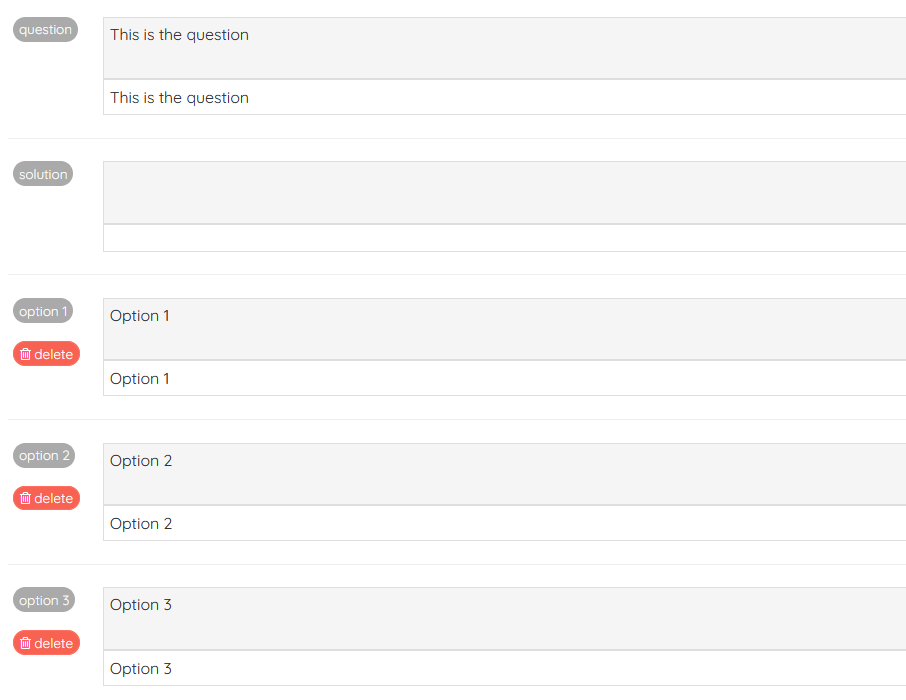Image resolution: width=906 pixels, height=700 pixels.
Task: Select the gray solution label badge
Action: click(x=43, y=173)
